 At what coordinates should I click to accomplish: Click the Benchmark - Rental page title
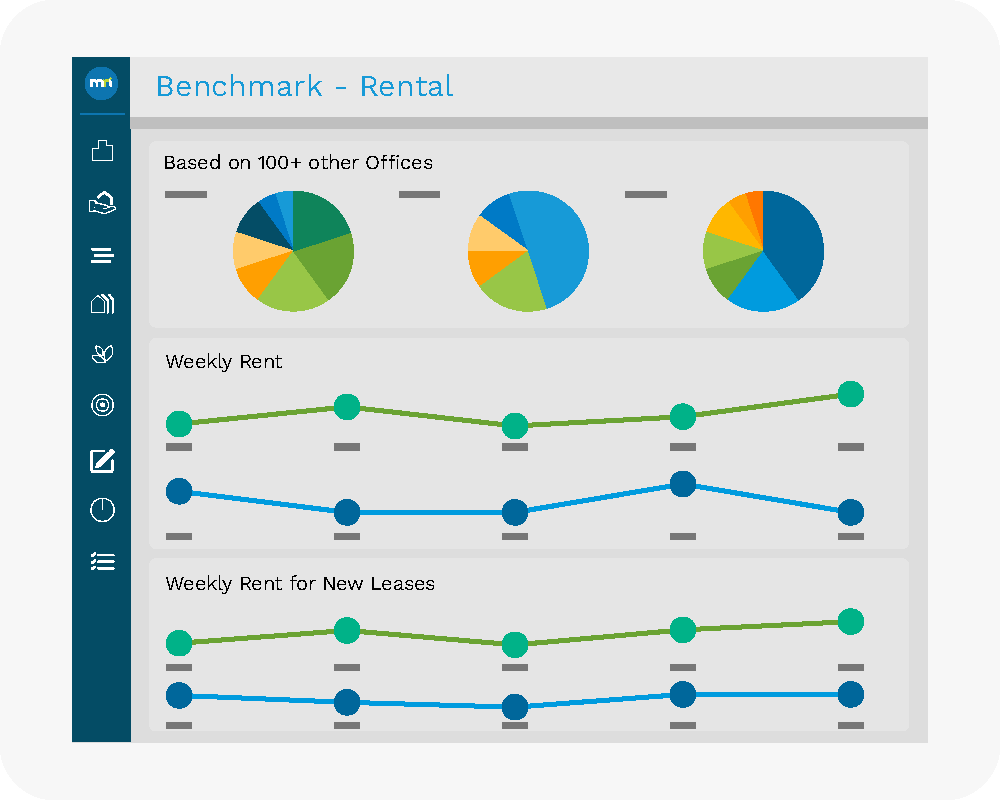[x=304, y=86]
